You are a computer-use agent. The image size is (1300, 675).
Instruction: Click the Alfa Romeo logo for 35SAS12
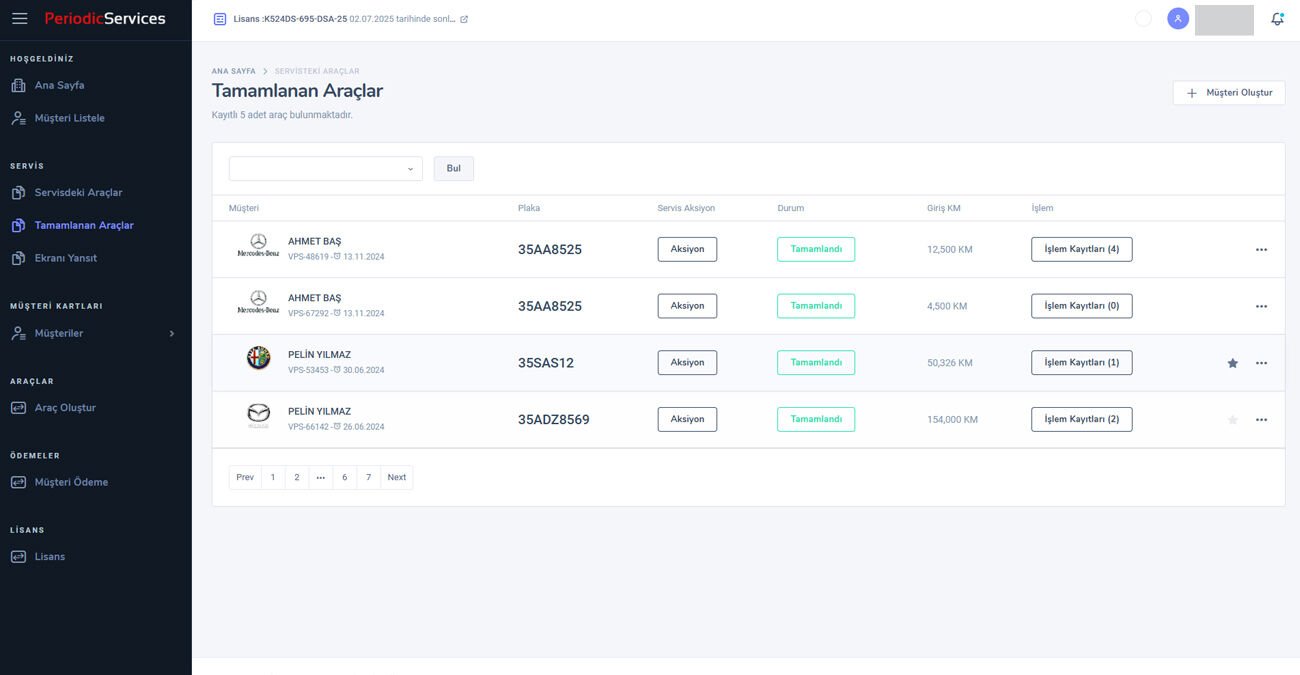pos(258,358)
